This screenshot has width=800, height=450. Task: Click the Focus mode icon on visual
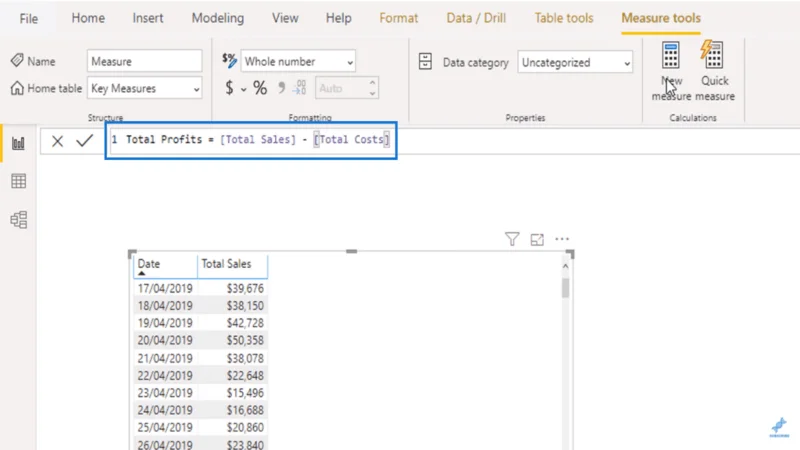(x=537, y=239)
